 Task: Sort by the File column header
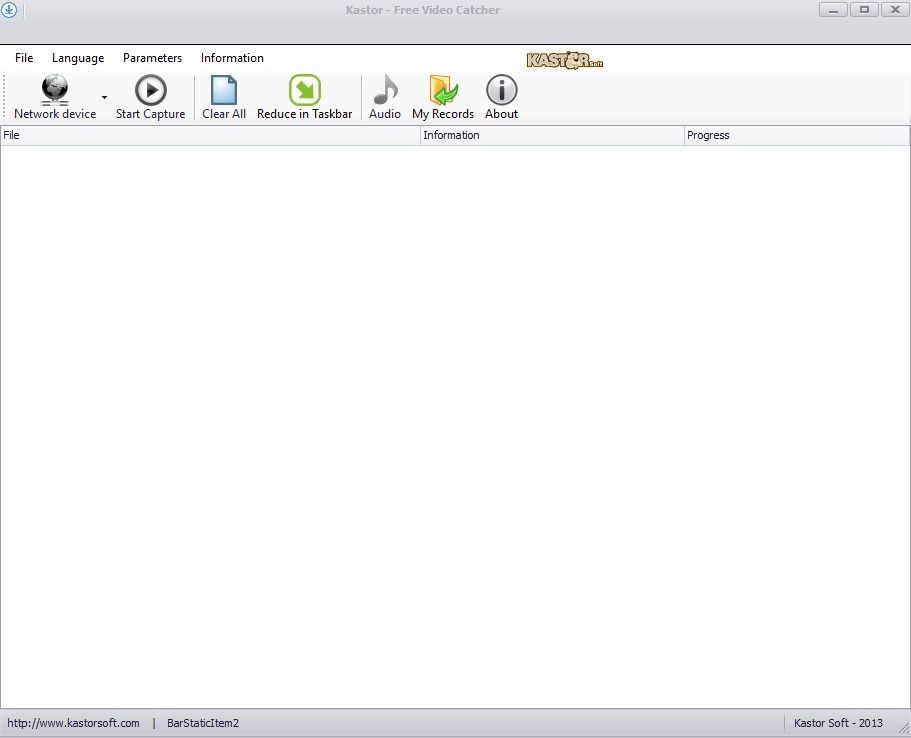pyautogui.click(x=210, y=135)
